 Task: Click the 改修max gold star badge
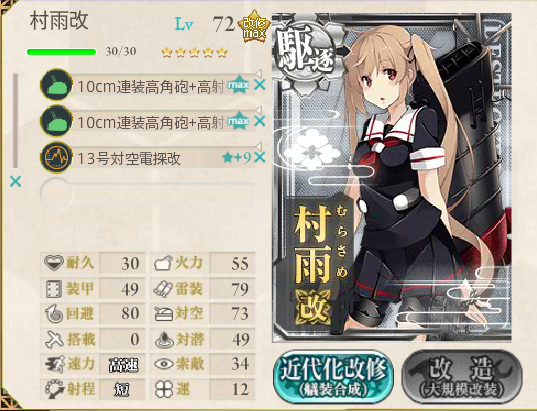(x=254, y=26)
